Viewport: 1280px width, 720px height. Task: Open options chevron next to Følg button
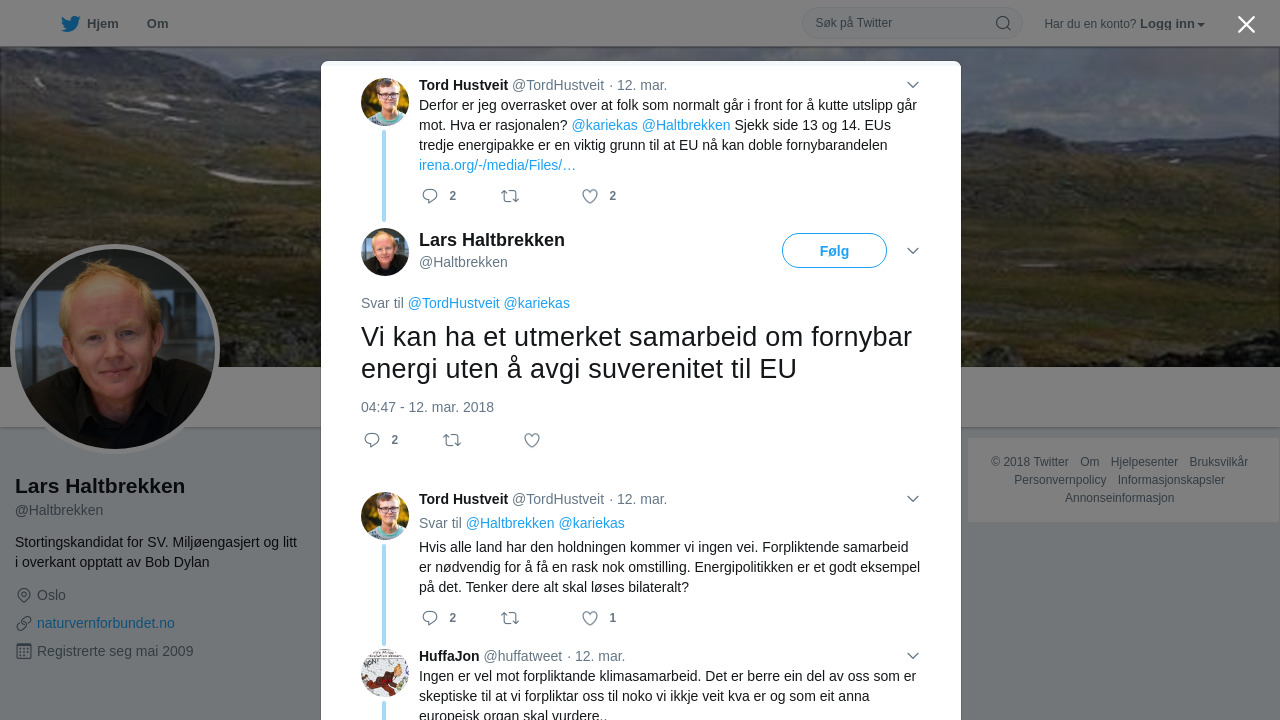pyautogui.click(x=913, y=251)
